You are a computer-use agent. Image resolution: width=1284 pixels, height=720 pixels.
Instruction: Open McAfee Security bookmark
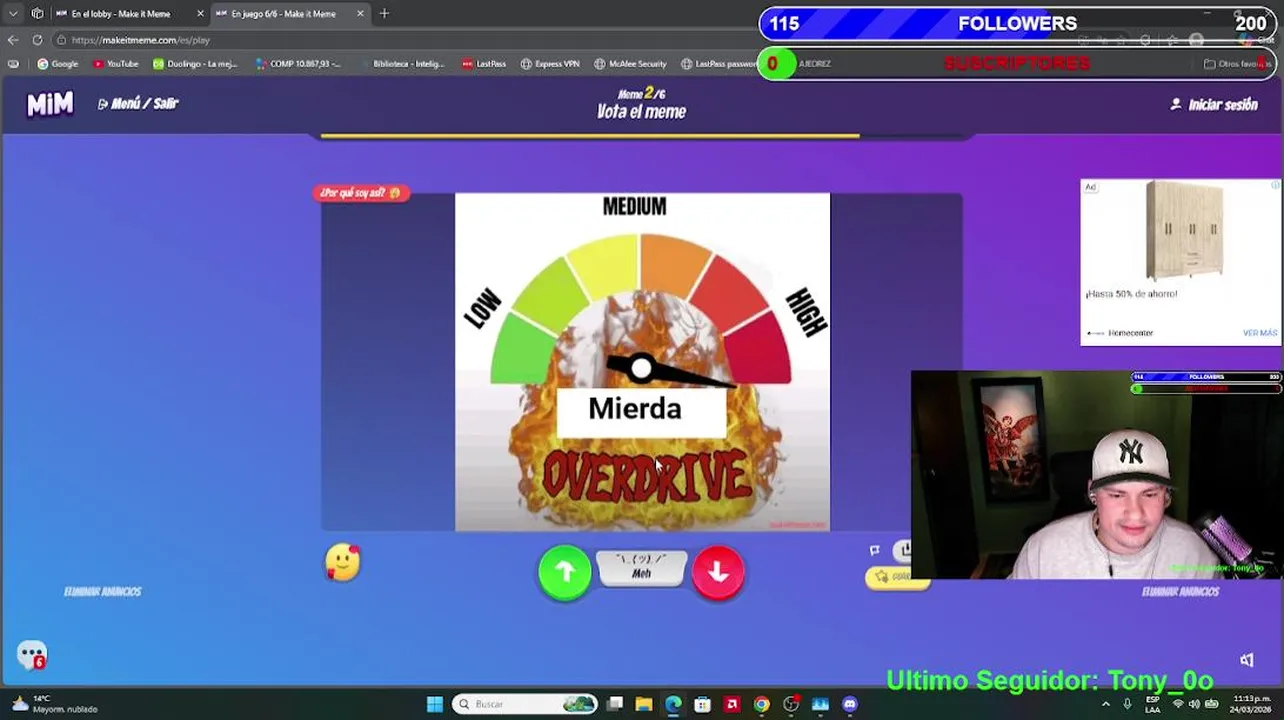(x=630, y=64)
